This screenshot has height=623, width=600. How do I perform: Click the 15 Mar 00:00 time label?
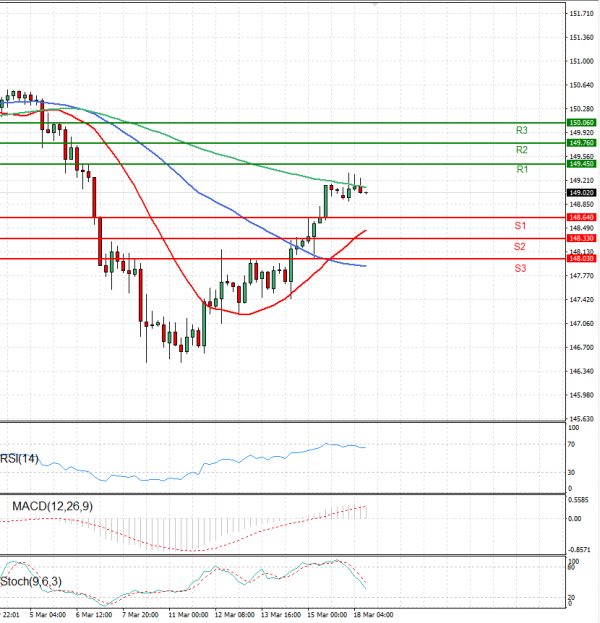[x=327, y=615]
